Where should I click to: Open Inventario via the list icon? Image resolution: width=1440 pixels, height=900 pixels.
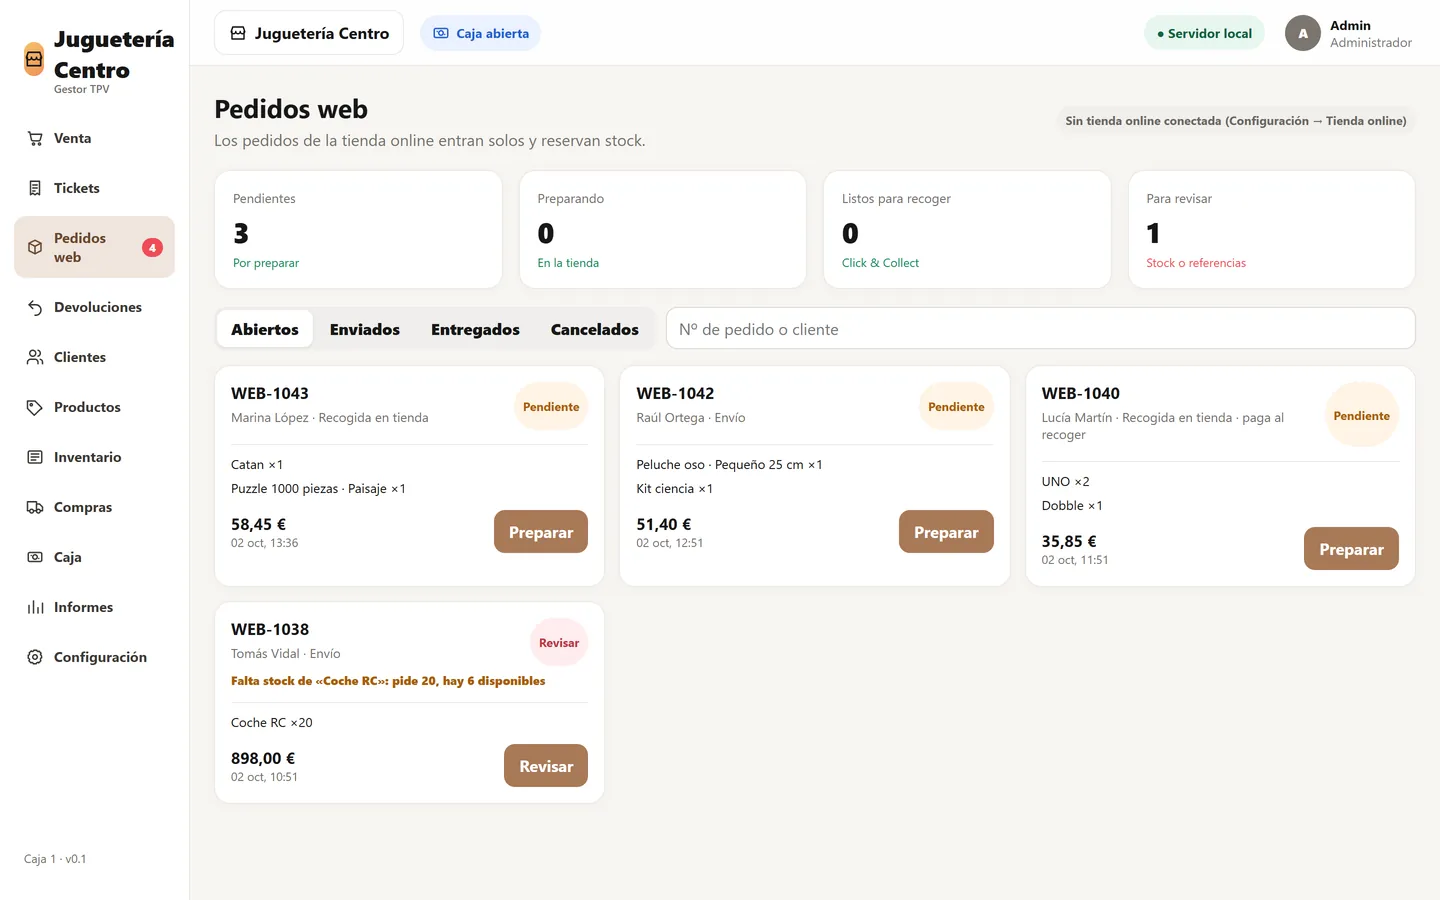(x=35, y=457)
